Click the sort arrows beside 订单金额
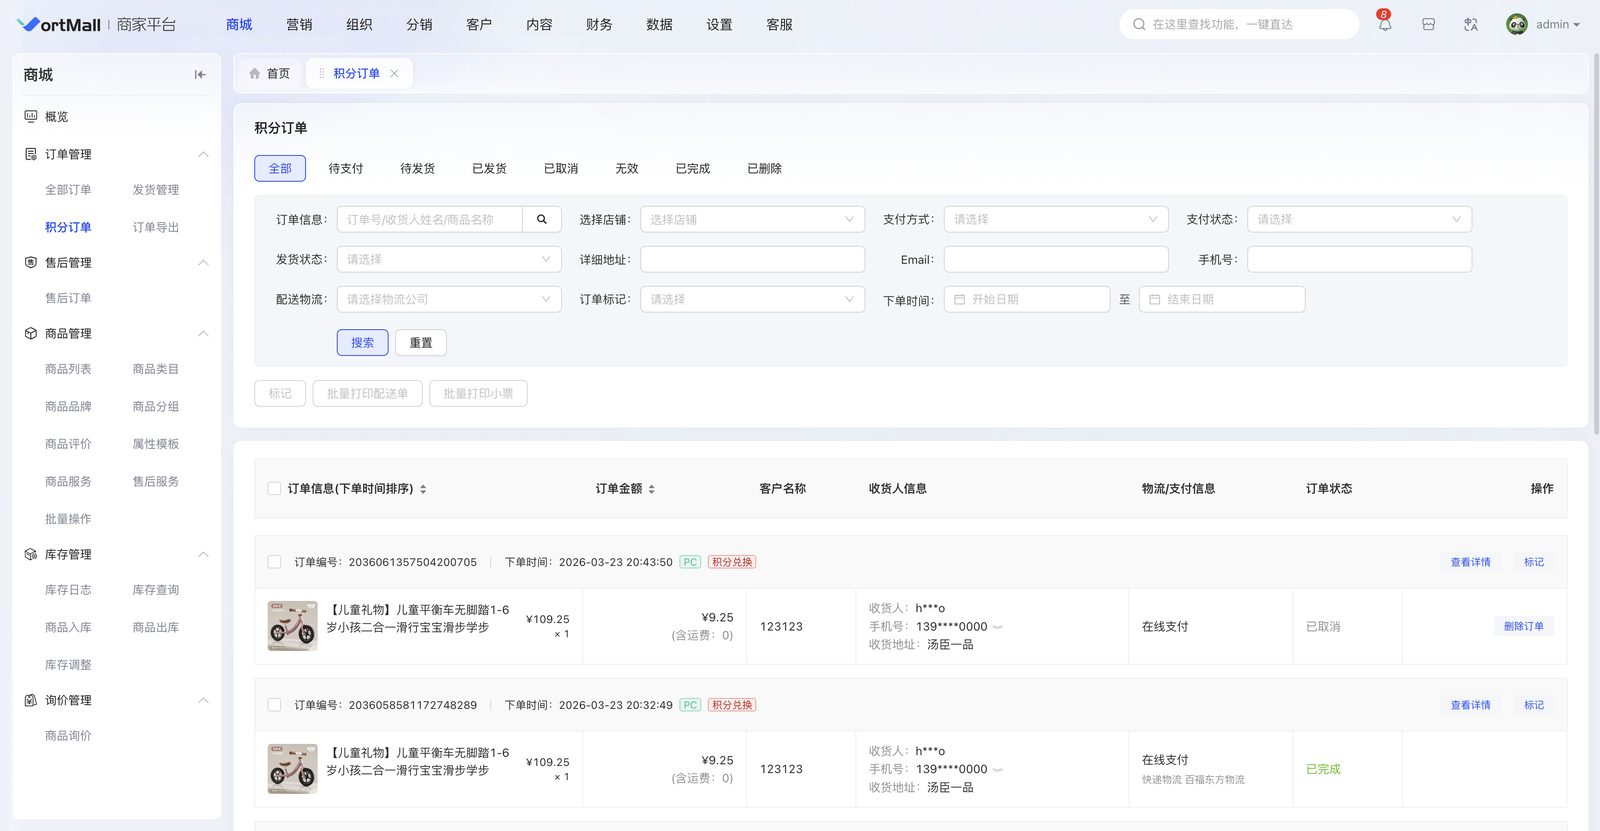The image size is (1600, 831). (652, 489)
